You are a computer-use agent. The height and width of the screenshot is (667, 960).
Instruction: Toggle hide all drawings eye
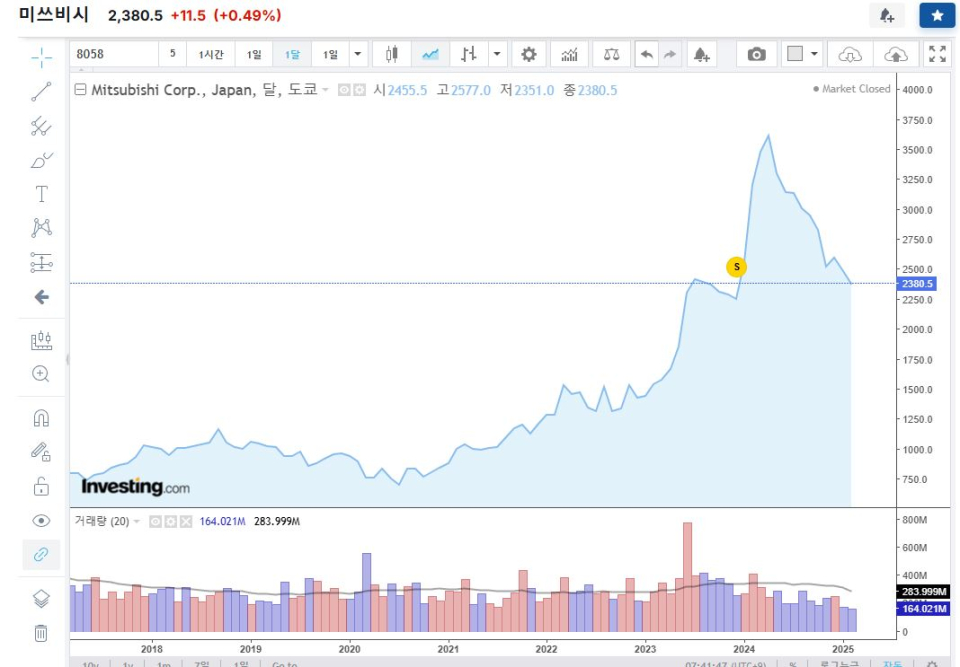pos(41,521)
